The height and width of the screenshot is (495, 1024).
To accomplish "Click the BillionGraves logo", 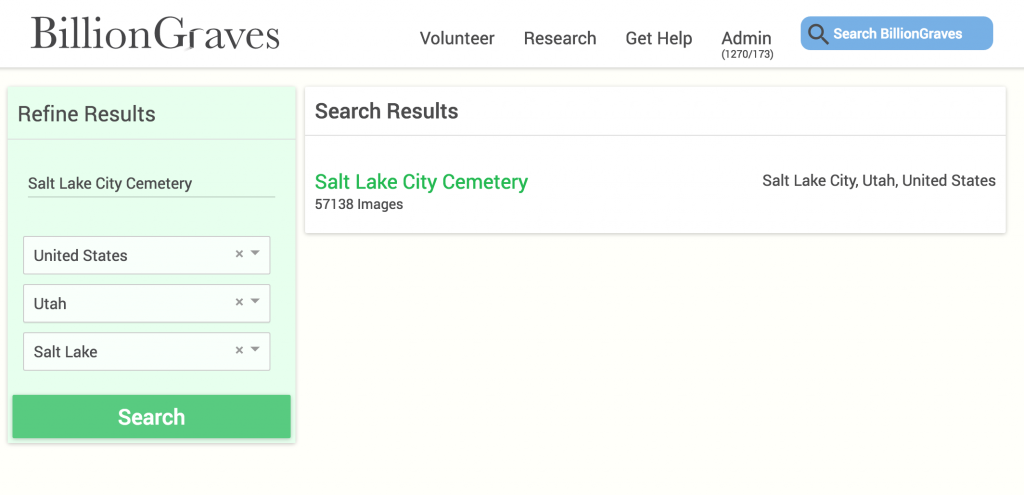I will coord(155,34).
